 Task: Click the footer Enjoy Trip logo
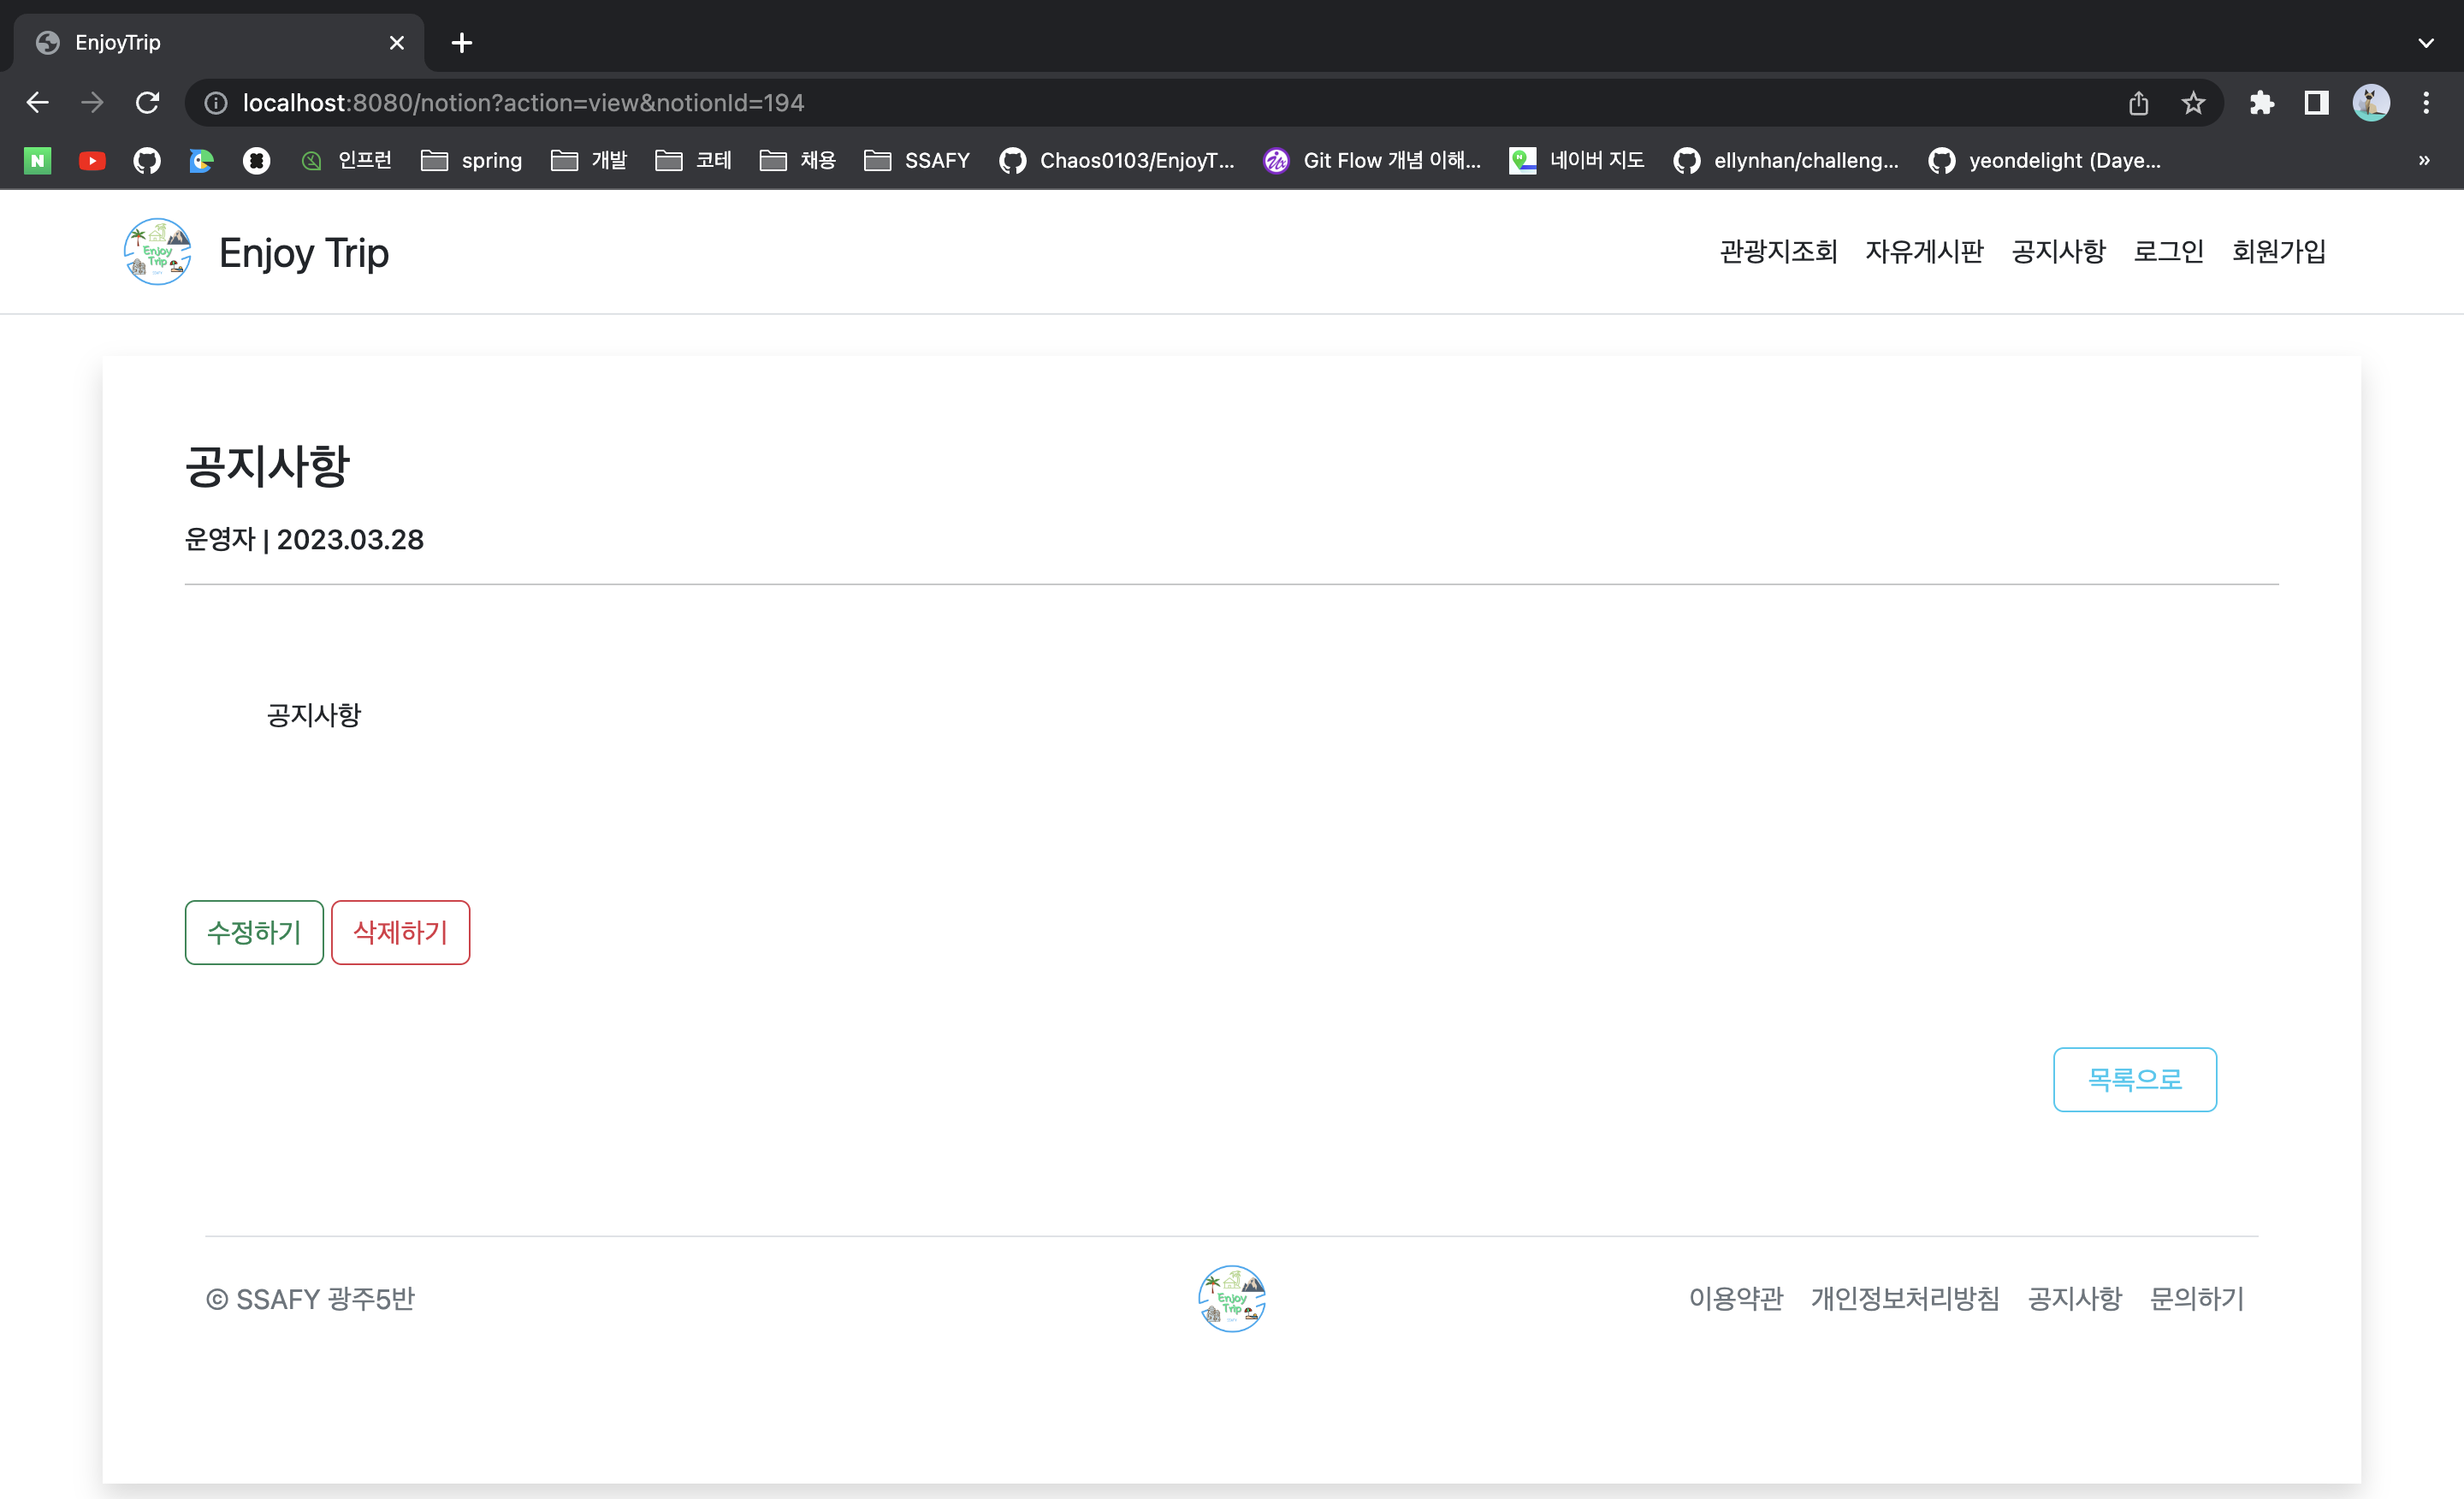click(1231, 1298)
